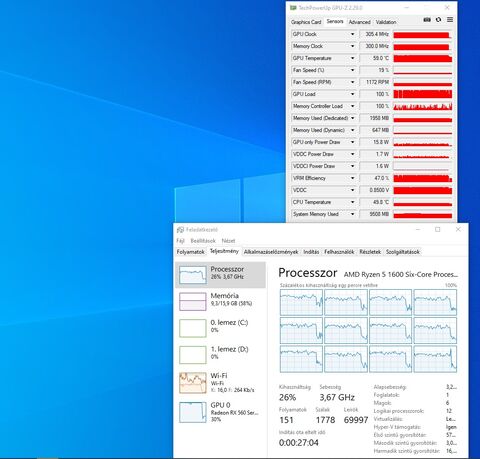480x459 pixels.
Task: Click the GPU Clock 305.4 MHz value
Action: point(375,34)
